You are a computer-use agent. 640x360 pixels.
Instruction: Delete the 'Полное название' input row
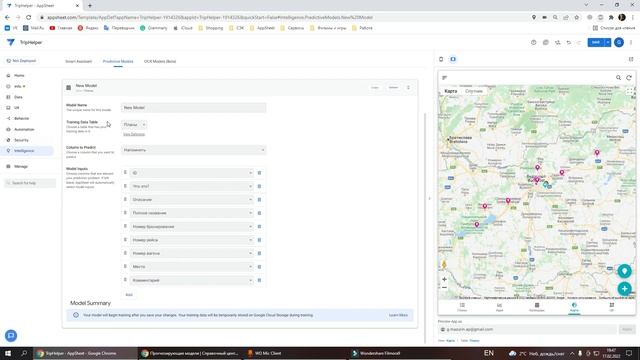pos(259,213)
